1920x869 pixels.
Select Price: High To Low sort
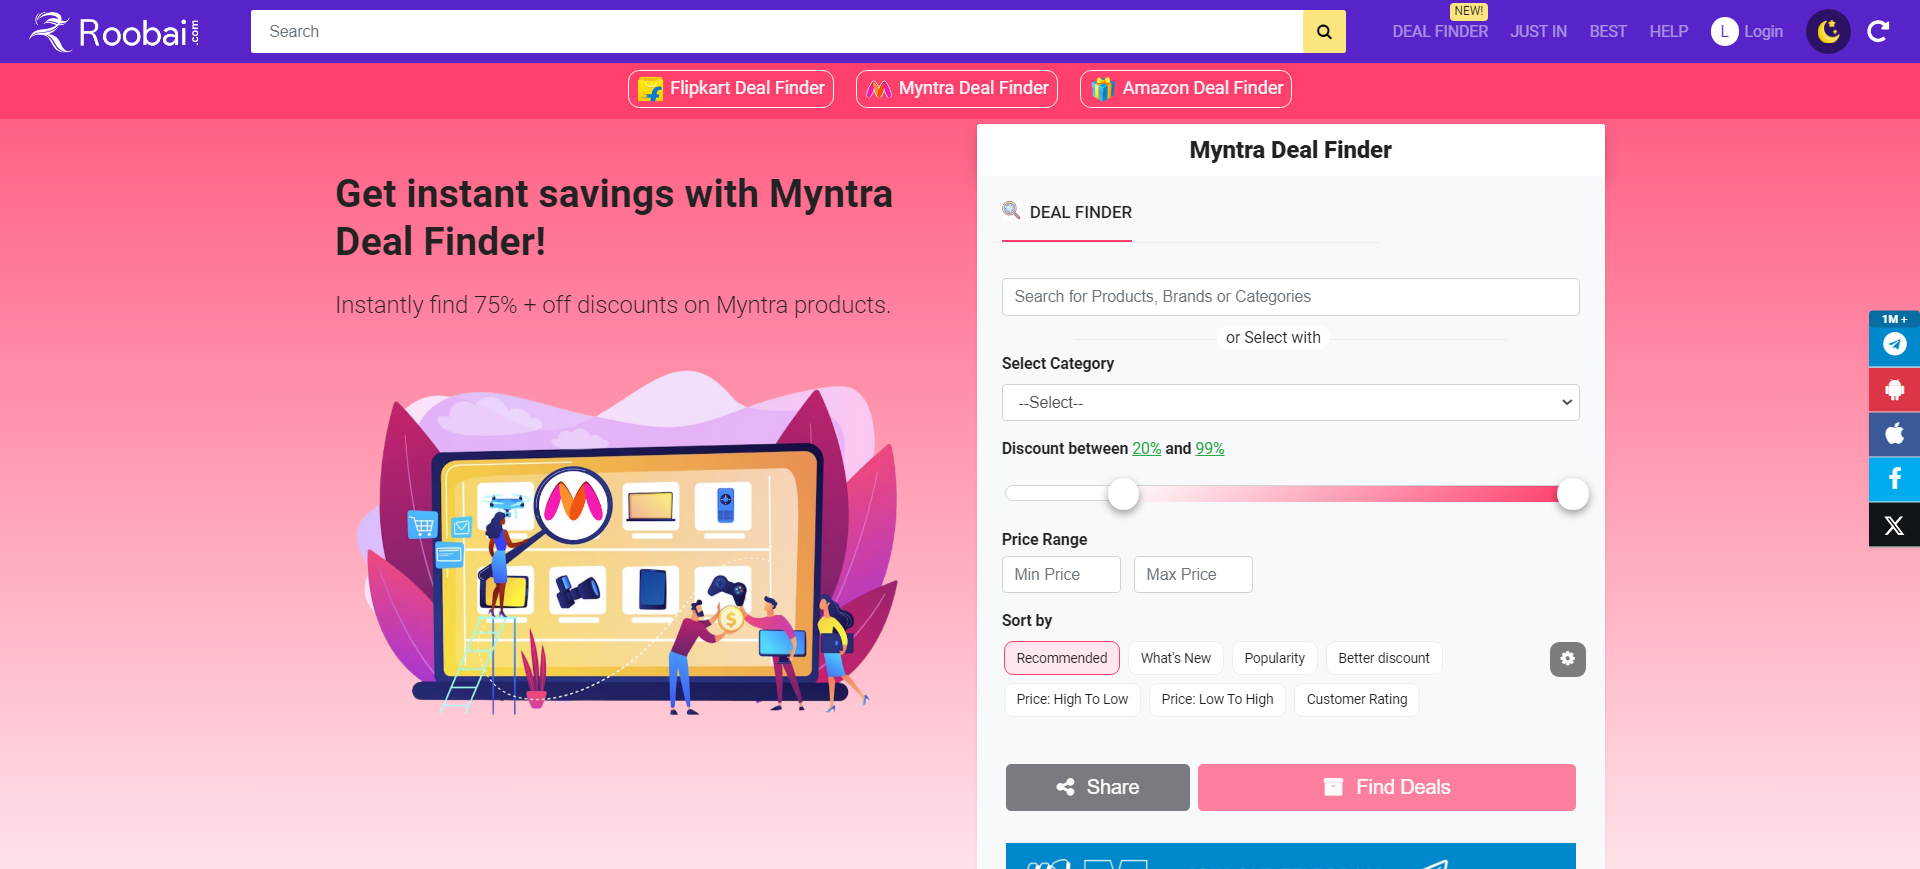pos(1072,699)
